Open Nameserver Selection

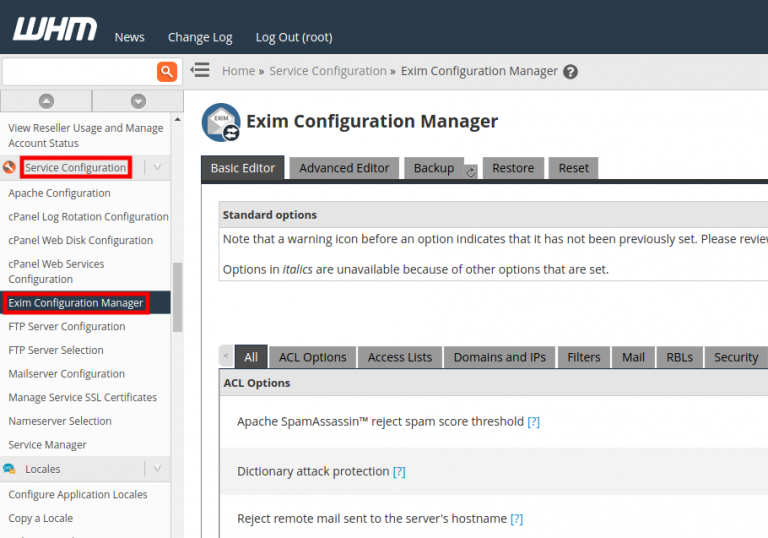click(x=60, y=421)
